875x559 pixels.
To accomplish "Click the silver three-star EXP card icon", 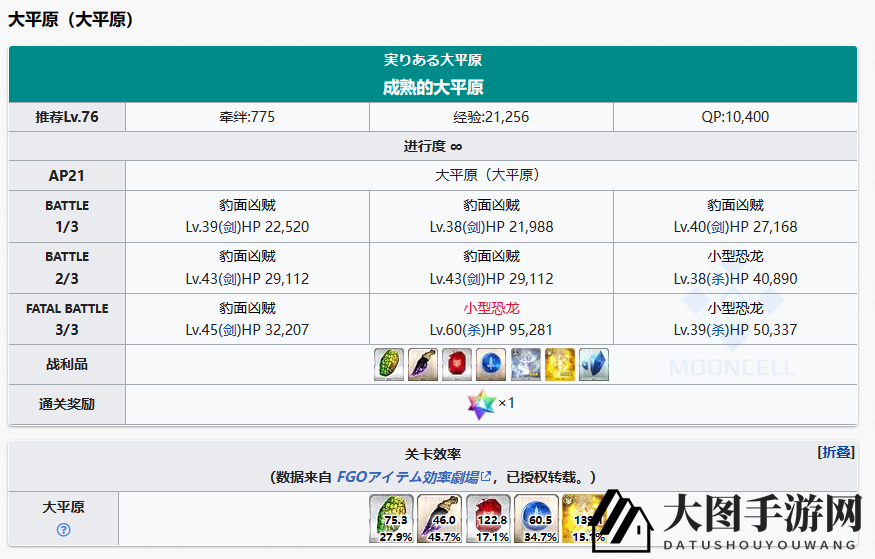I will click(x=526, y=365).
